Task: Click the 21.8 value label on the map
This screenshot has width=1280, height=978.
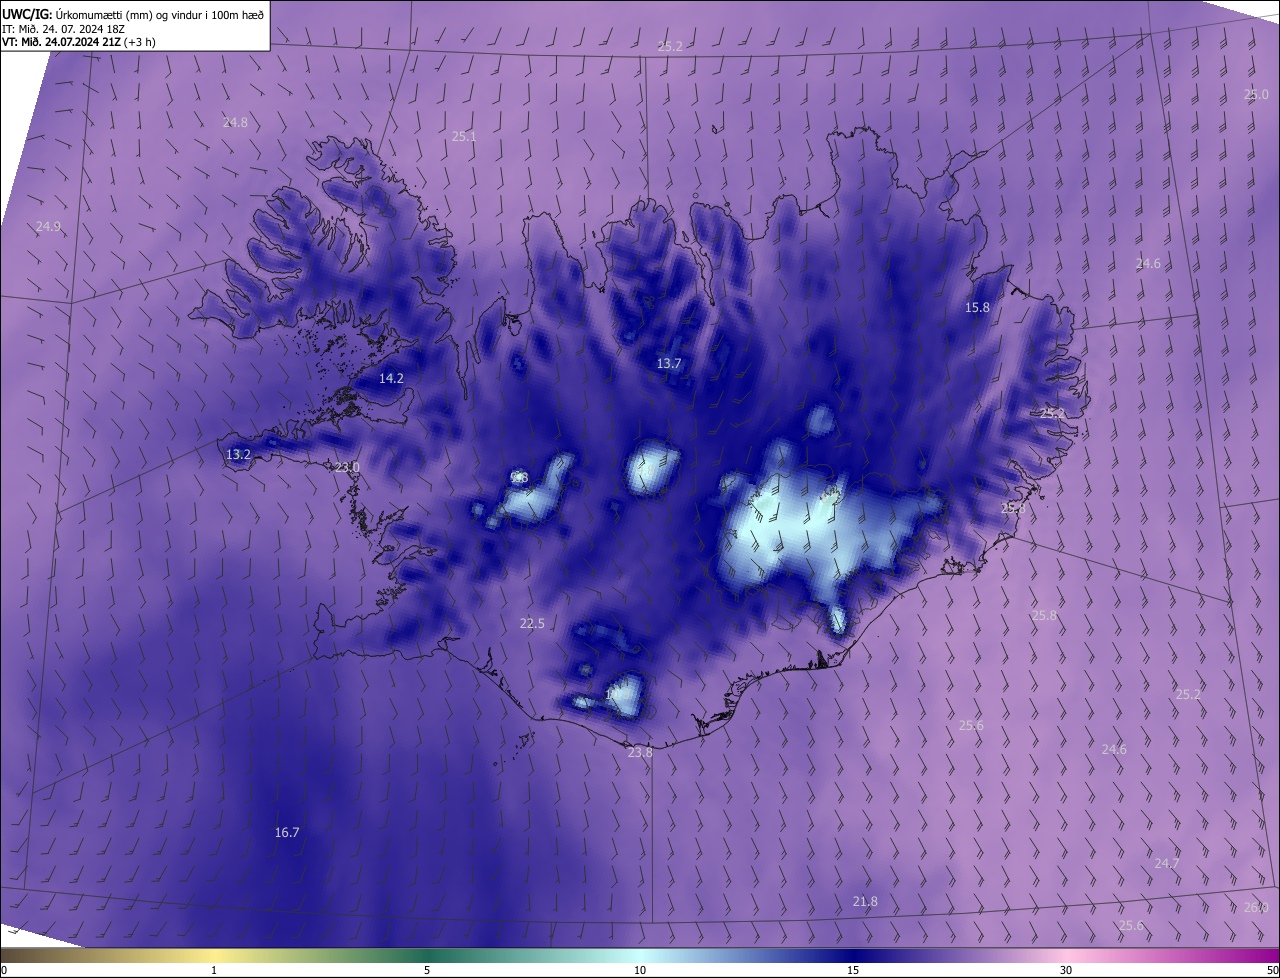Action: click(x=865, y=902)
